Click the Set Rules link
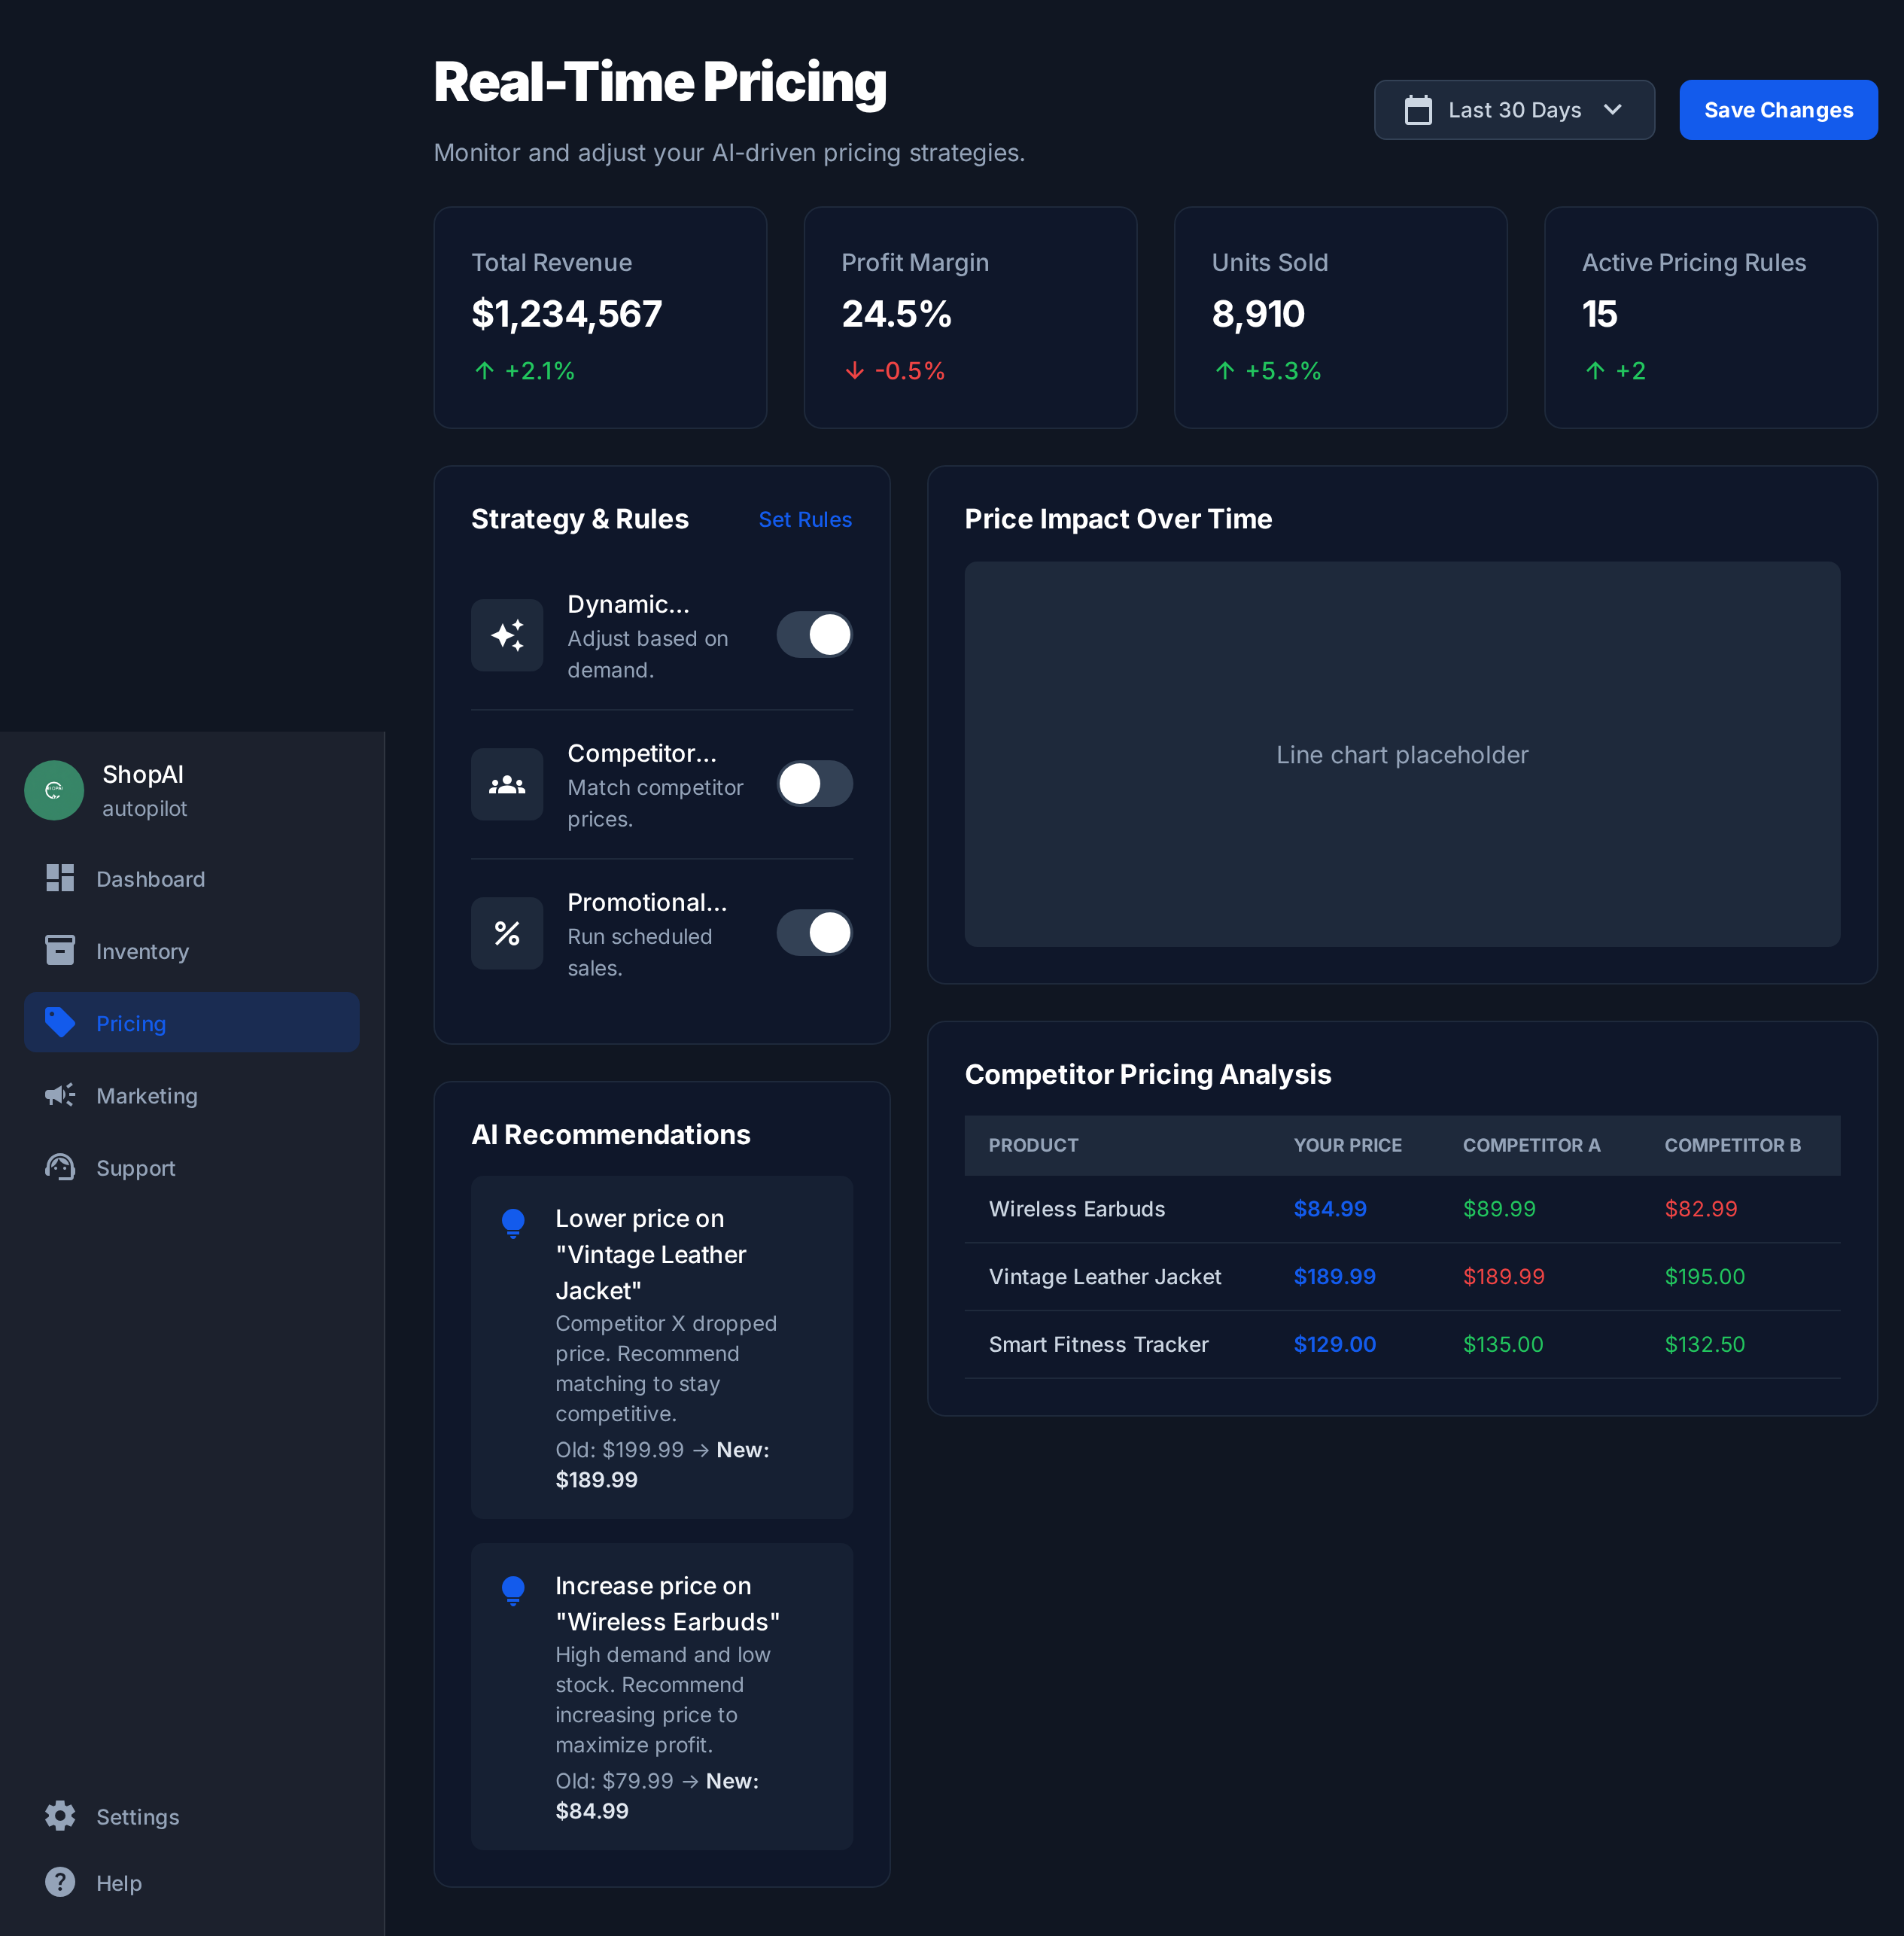The image size is (1904, 1936). point(804,520)
